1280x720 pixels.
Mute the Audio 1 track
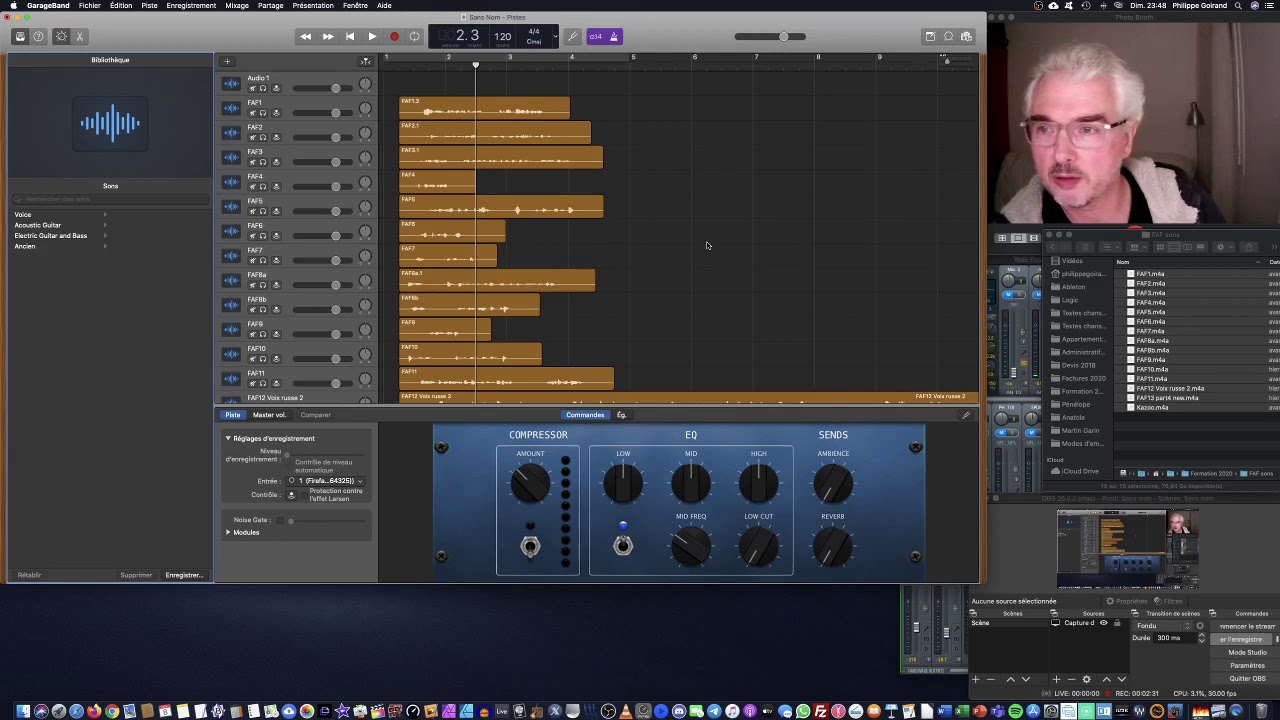(252, 88)
